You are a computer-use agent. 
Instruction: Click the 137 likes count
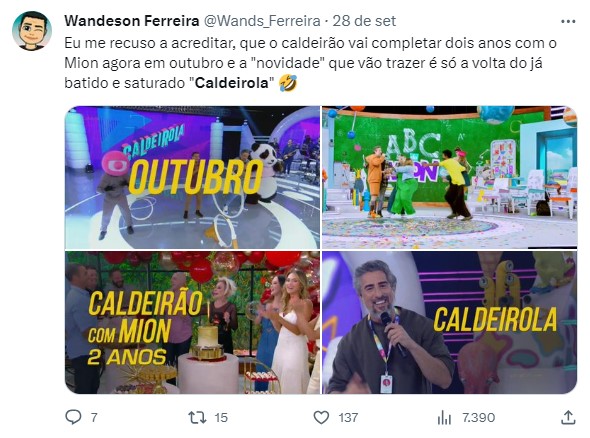tap(348, 417)
